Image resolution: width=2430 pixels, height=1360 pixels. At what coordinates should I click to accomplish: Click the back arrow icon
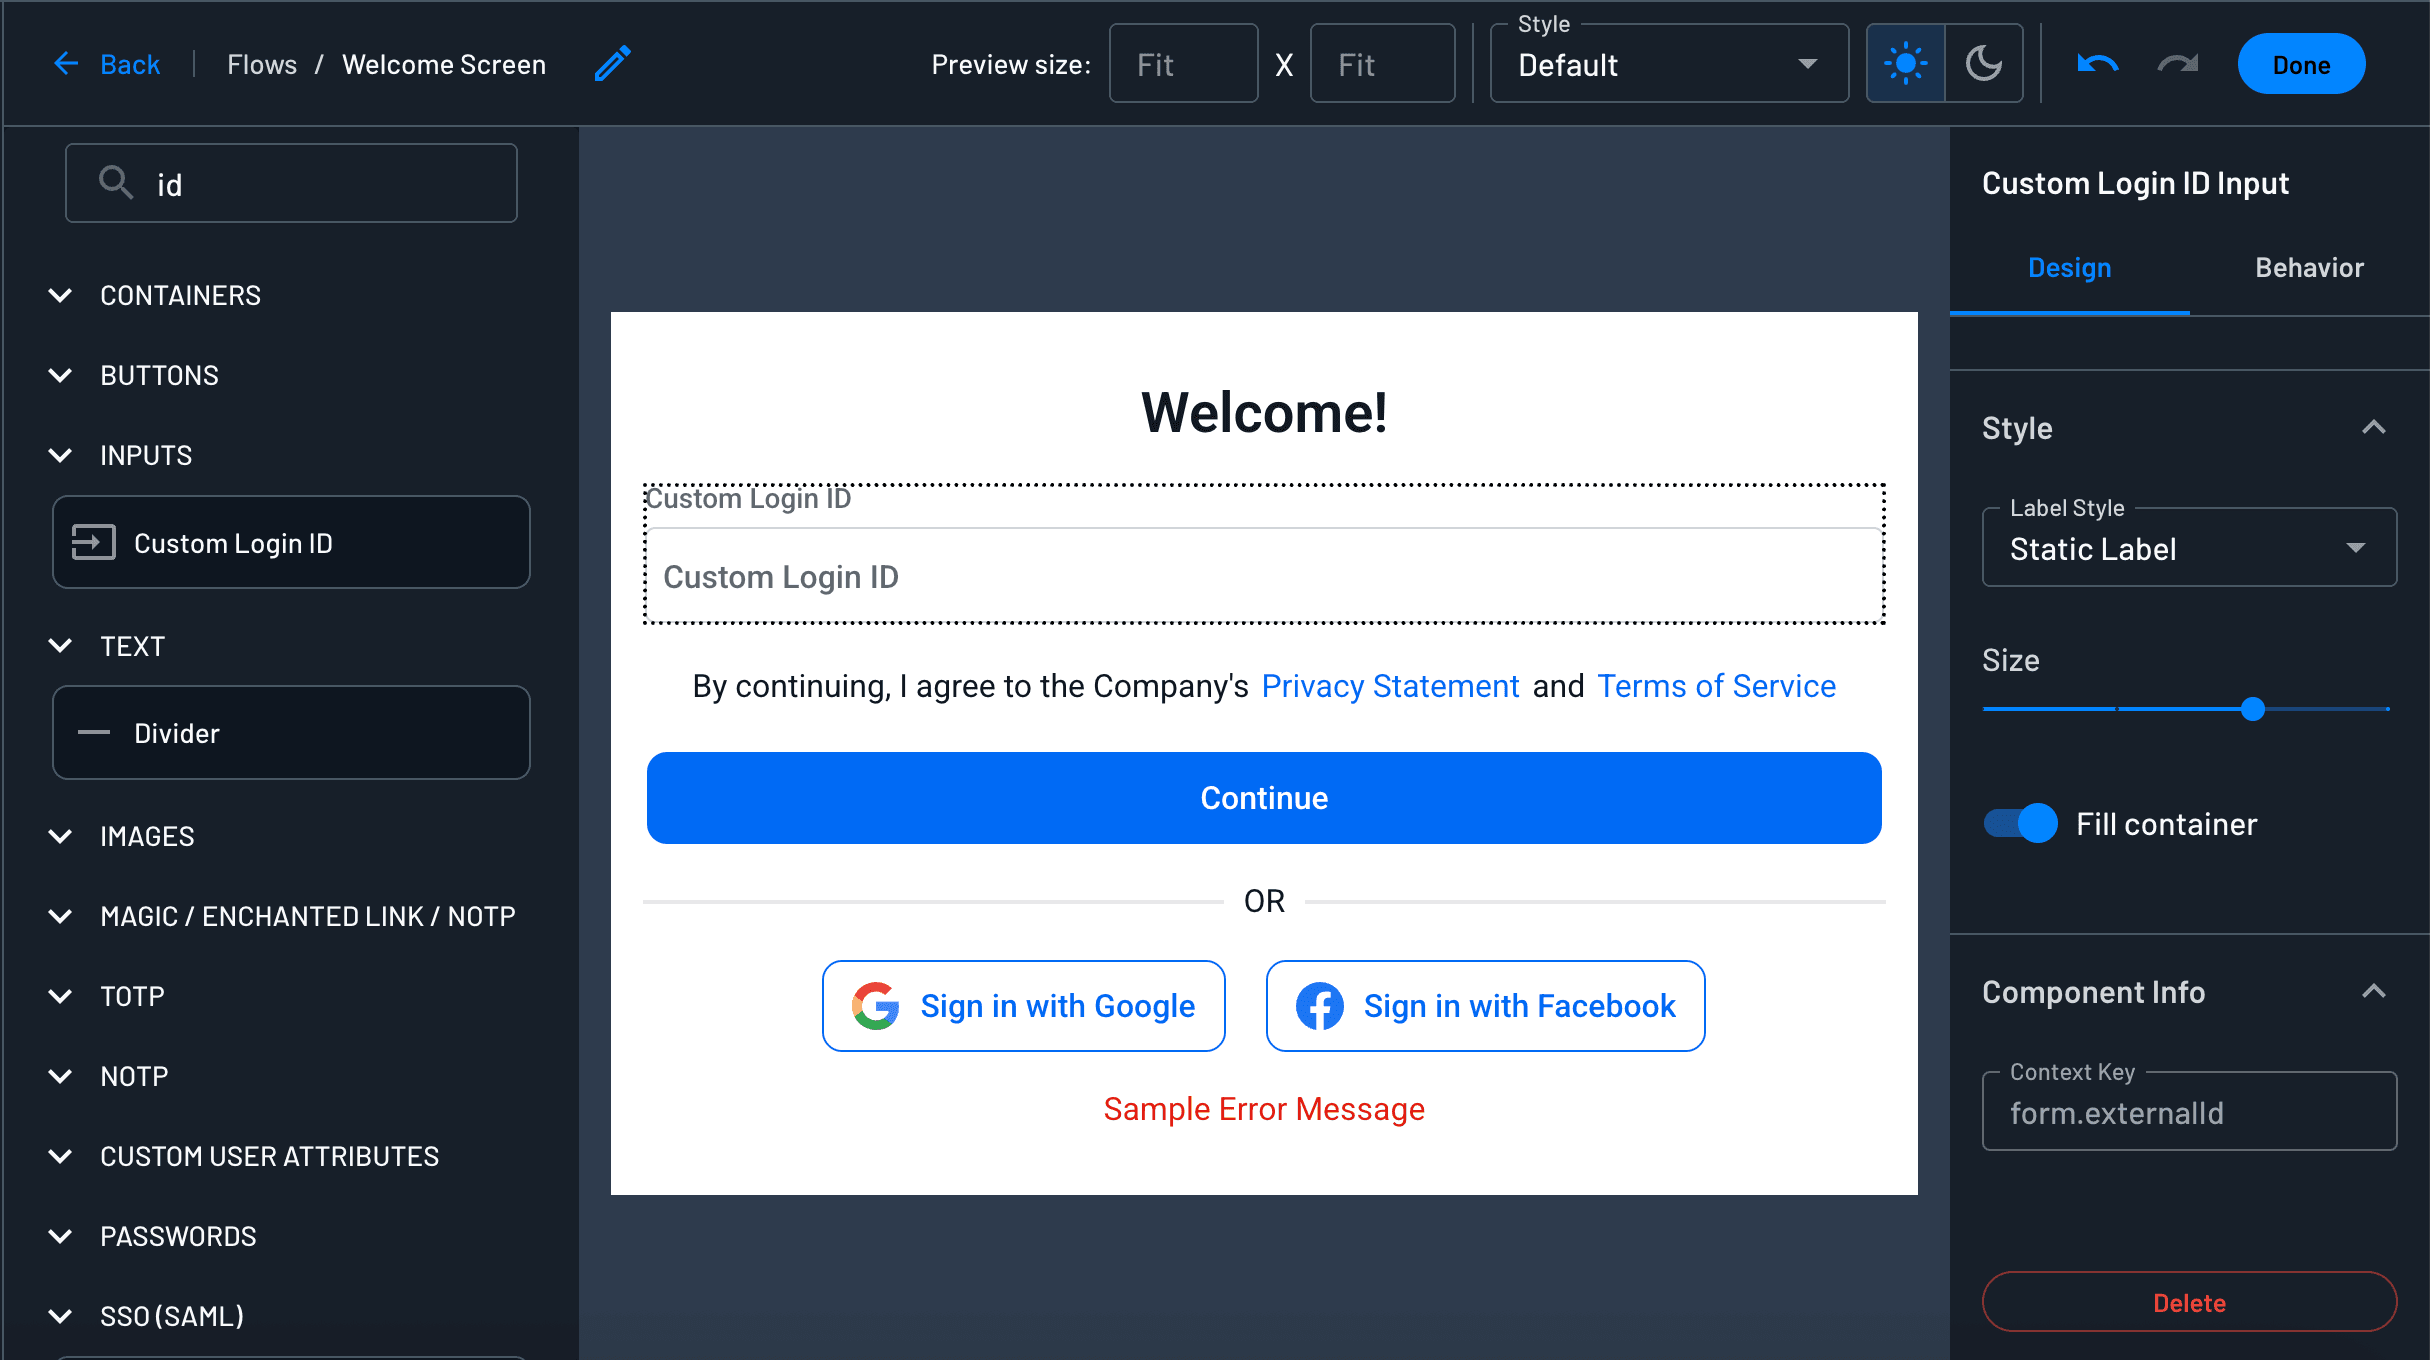pos(65,63)
